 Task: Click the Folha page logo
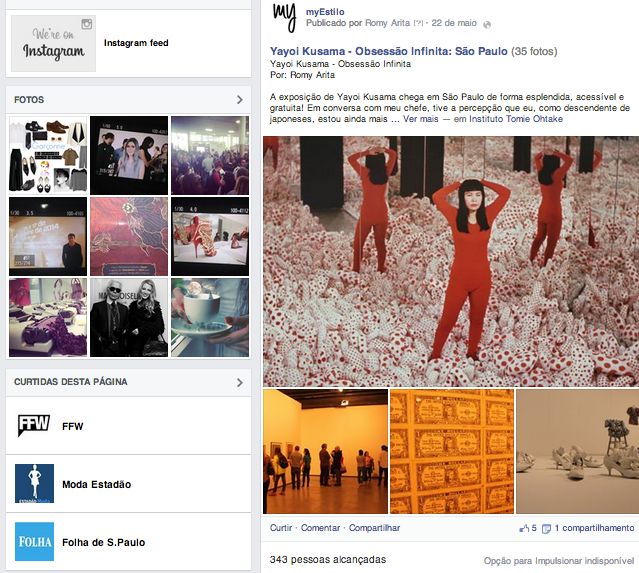(34, 542)
